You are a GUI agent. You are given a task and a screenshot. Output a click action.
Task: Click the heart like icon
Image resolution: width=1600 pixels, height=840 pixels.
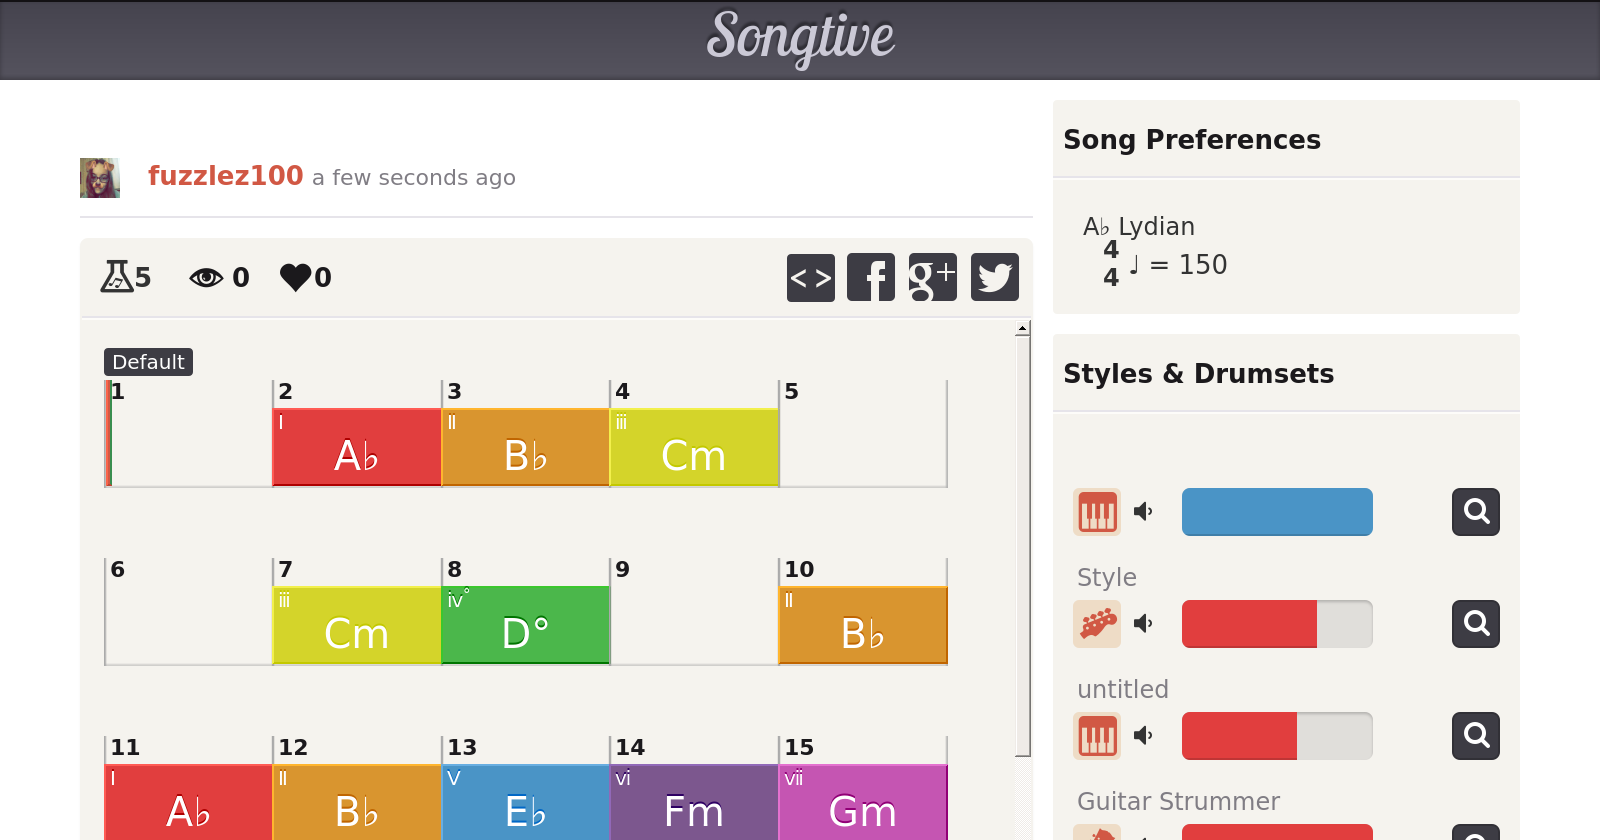click(296, 277)
